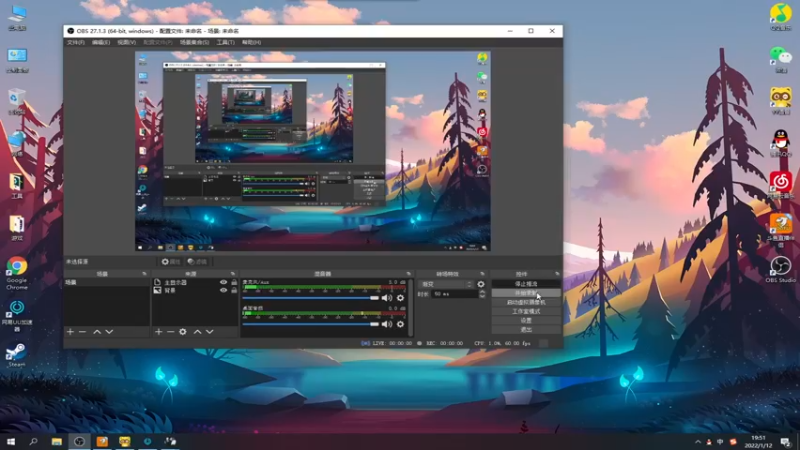Open the QQ penguin desktop icon
The width and height of the screenshot is (800, 450).
click(x=781, y=143)
